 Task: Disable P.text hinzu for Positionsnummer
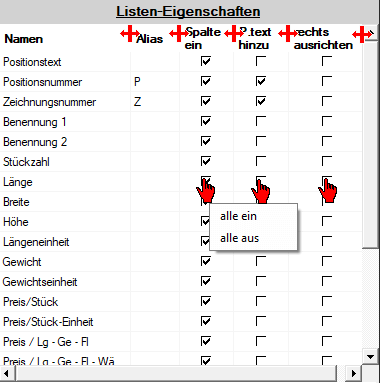coord(261,81)
